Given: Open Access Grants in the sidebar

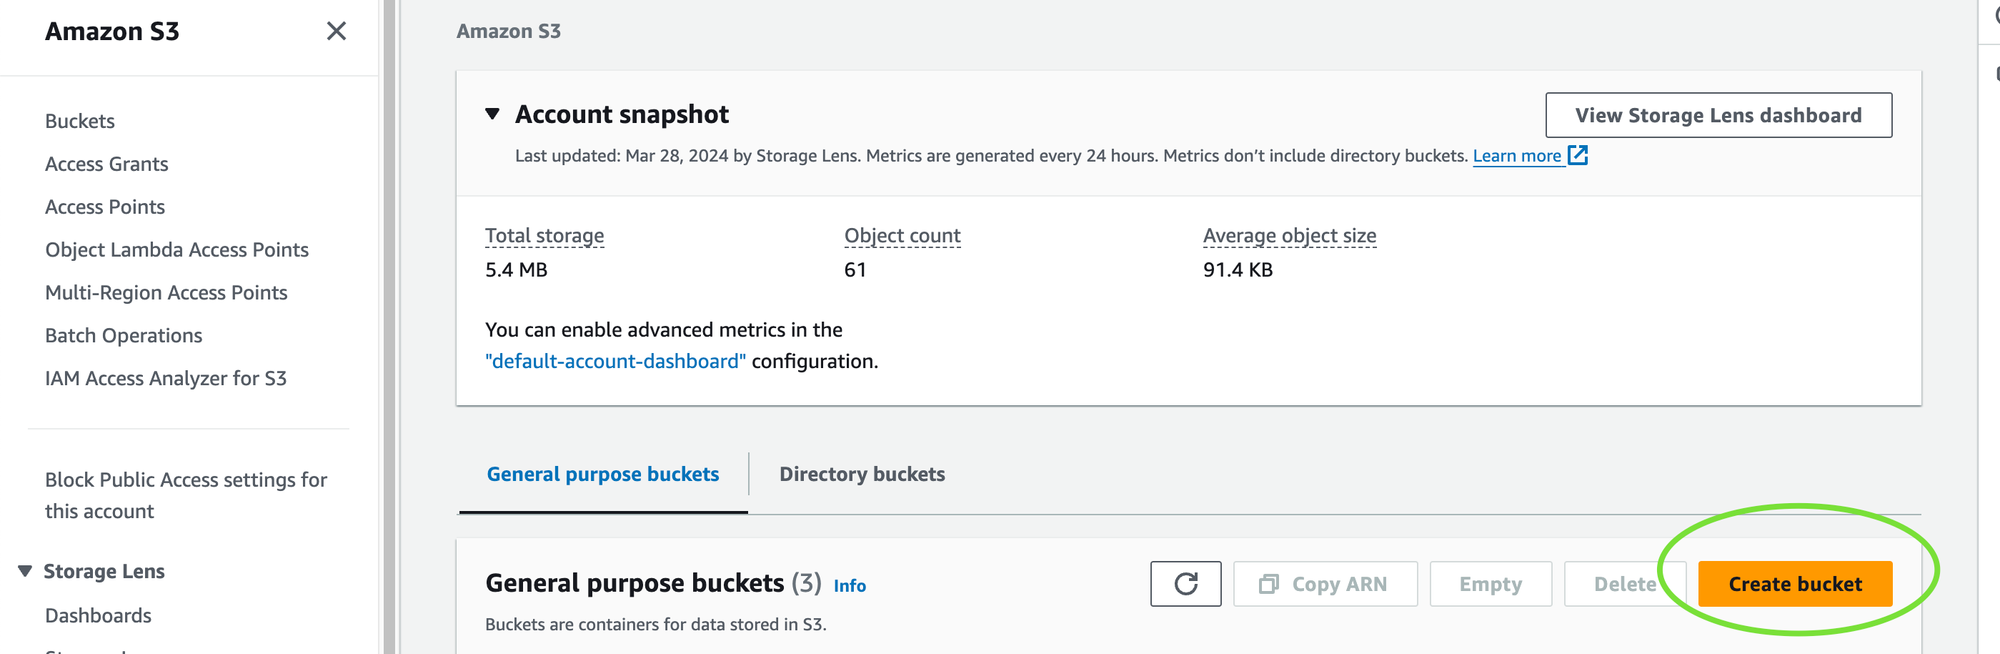Looking at the screenshot, I should pos(106,164).
